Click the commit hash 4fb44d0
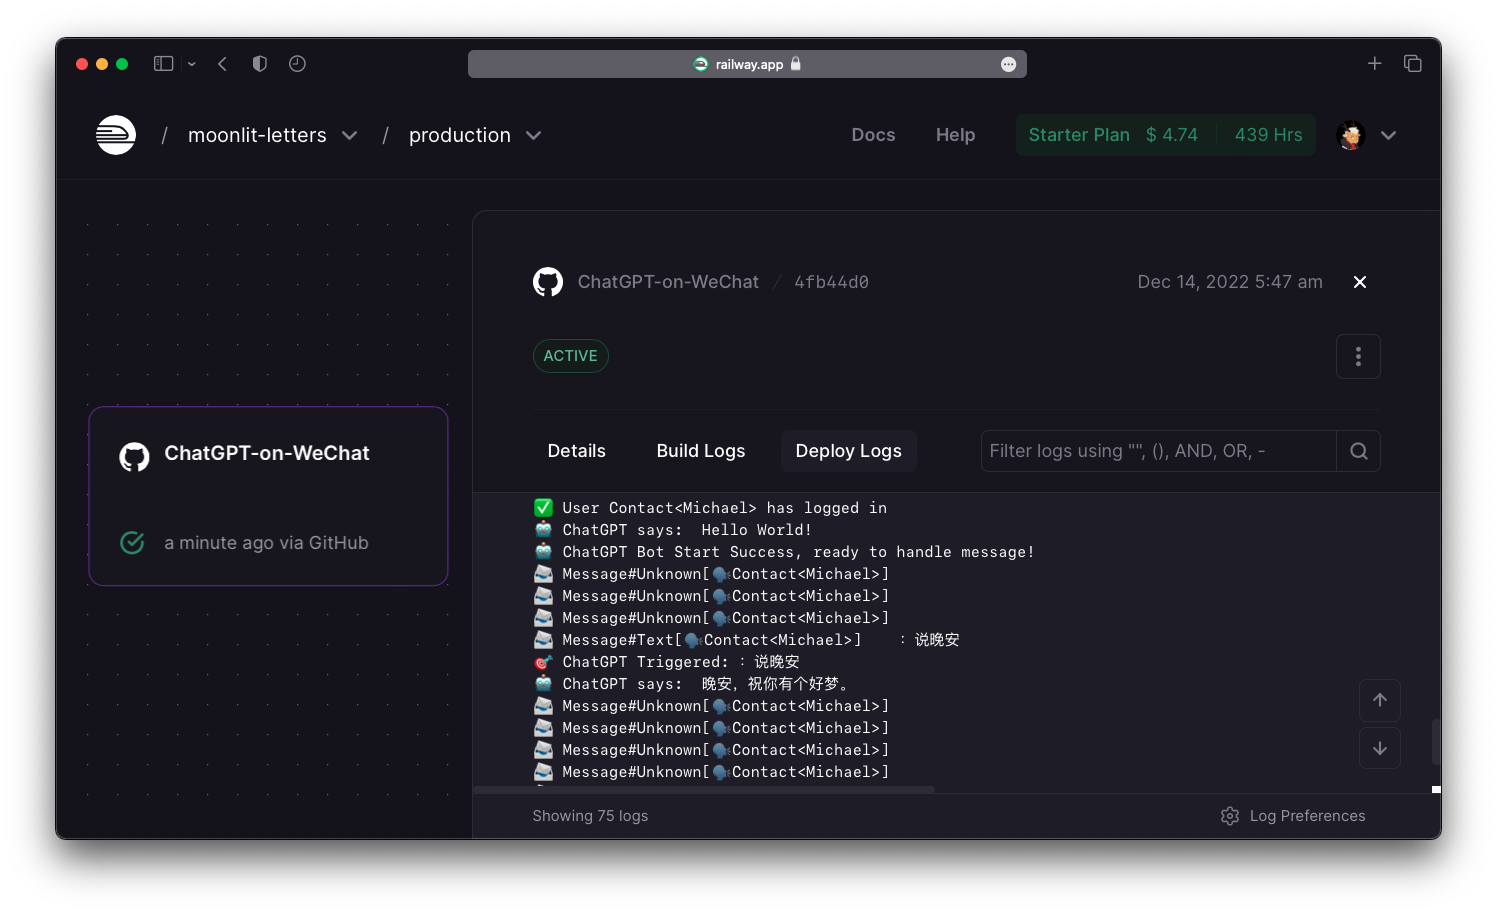The image size is (1497, 913). click(831, 282)
